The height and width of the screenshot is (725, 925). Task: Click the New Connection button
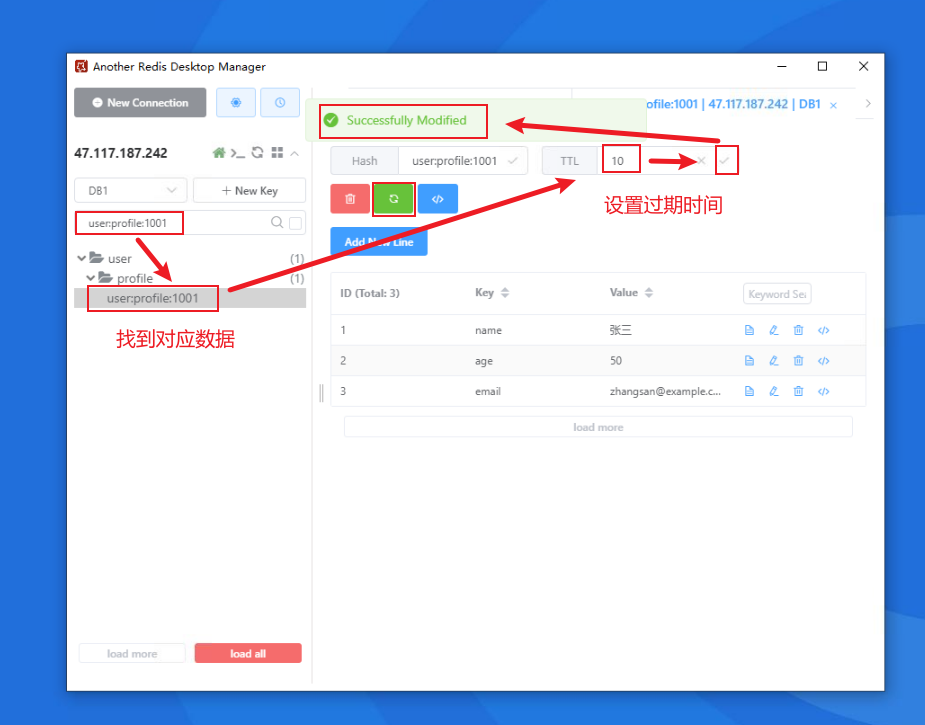140,103
